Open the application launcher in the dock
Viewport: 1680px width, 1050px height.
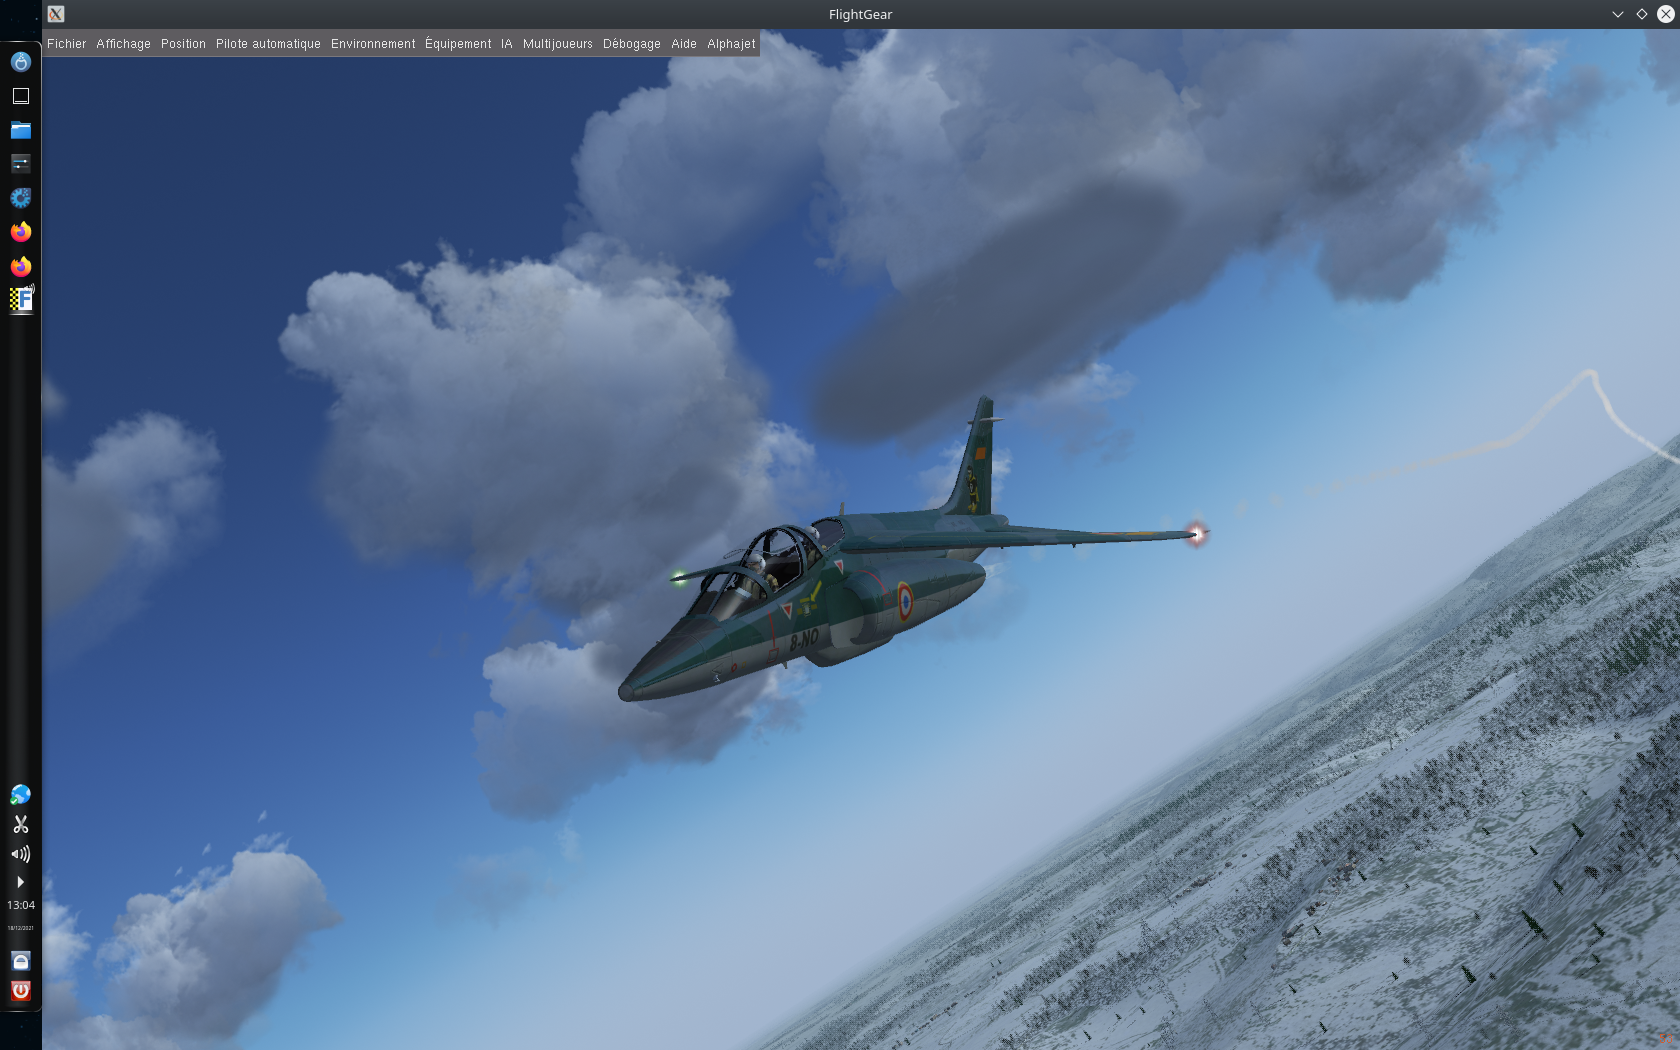click(x=21, y=62)
